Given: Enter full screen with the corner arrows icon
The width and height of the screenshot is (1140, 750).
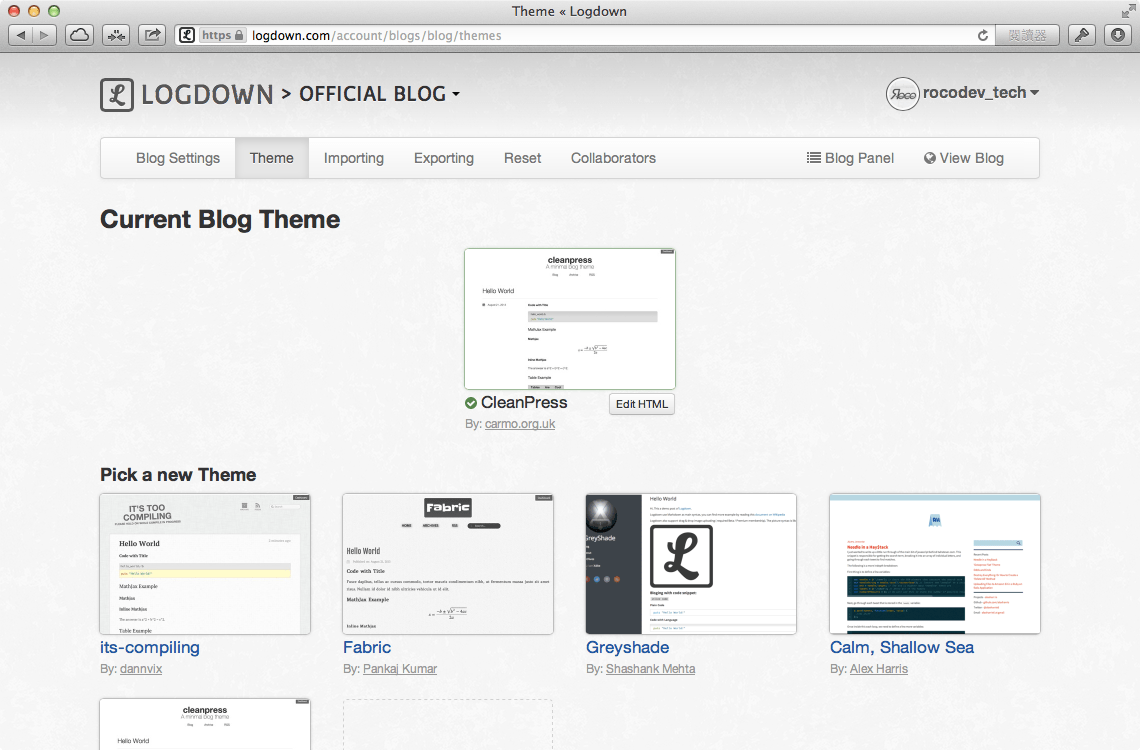Looking at the screenshot, I should [1128, 11].
